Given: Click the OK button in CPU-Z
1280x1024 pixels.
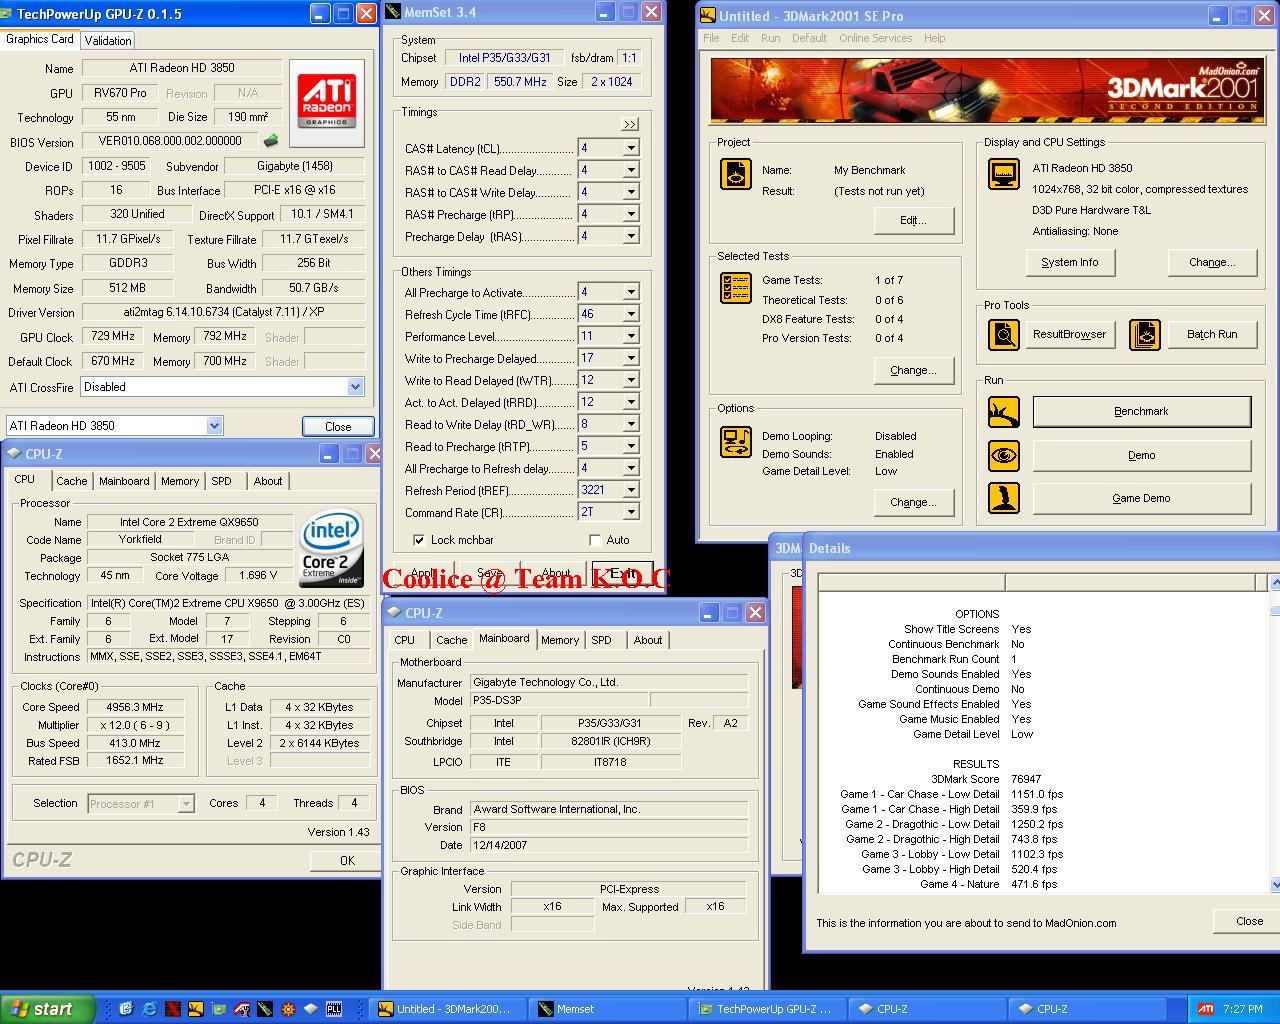Looking at the screenshot, I should point(346,860).
